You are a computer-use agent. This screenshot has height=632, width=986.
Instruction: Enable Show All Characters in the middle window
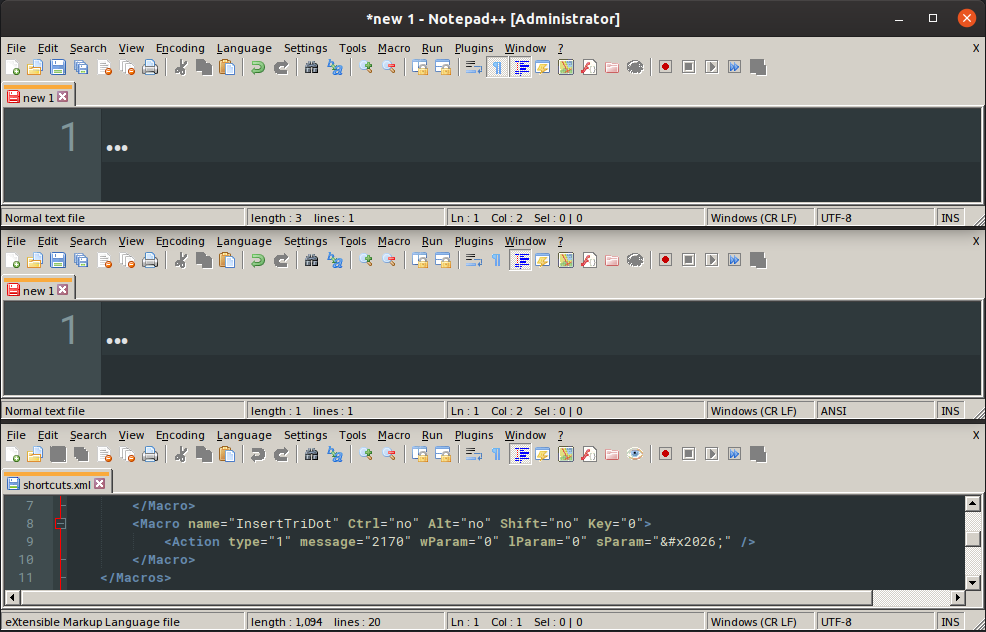click(x=497, y=260)
